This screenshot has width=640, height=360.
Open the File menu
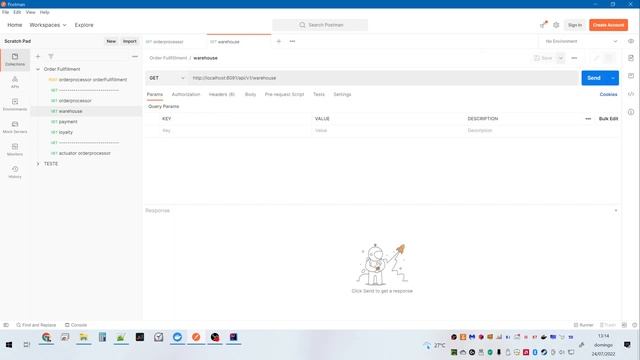click(5, 12)
